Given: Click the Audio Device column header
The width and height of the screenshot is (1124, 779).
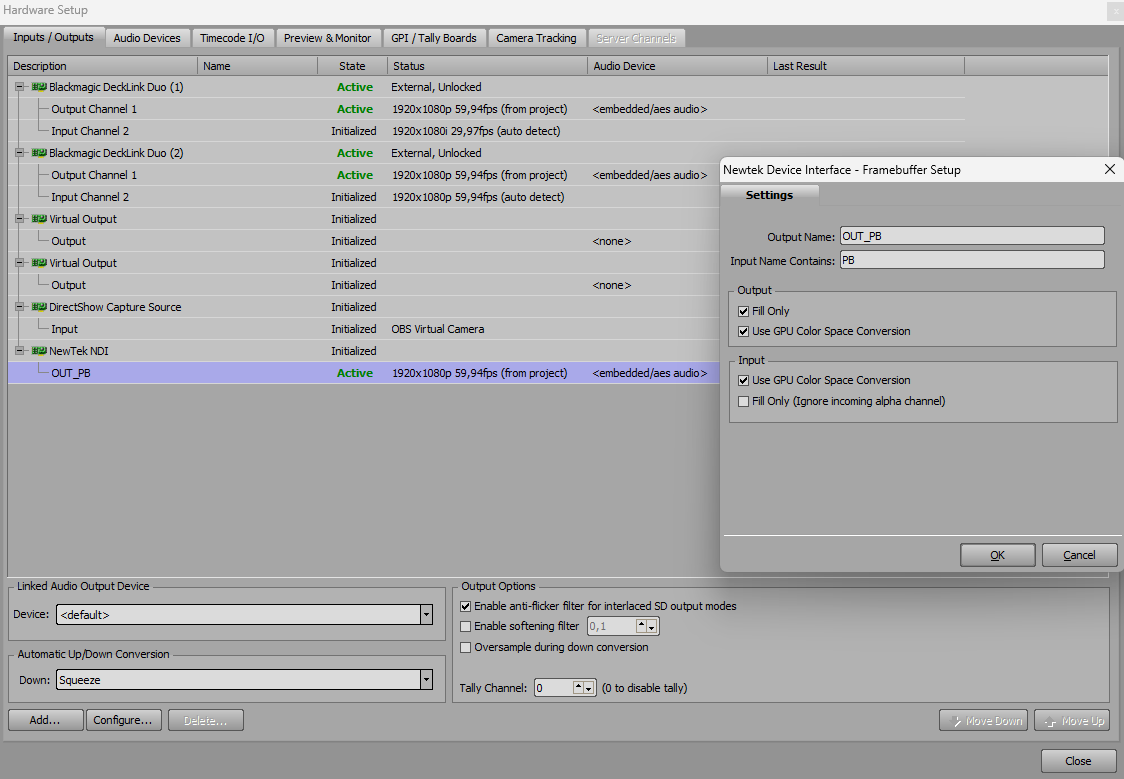Looking at the screenshot, I should coord(677,66).
